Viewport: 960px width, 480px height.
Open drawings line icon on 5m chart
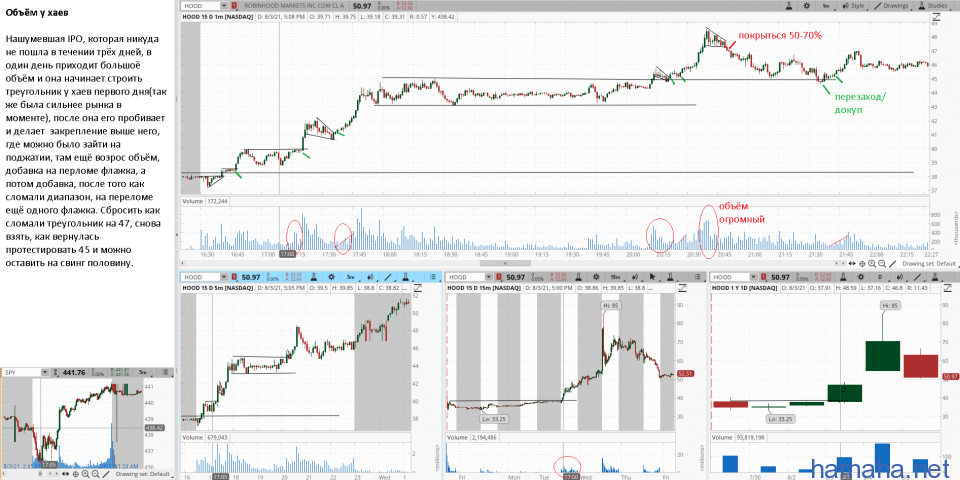pyautogui.click(x=388, y=277)
